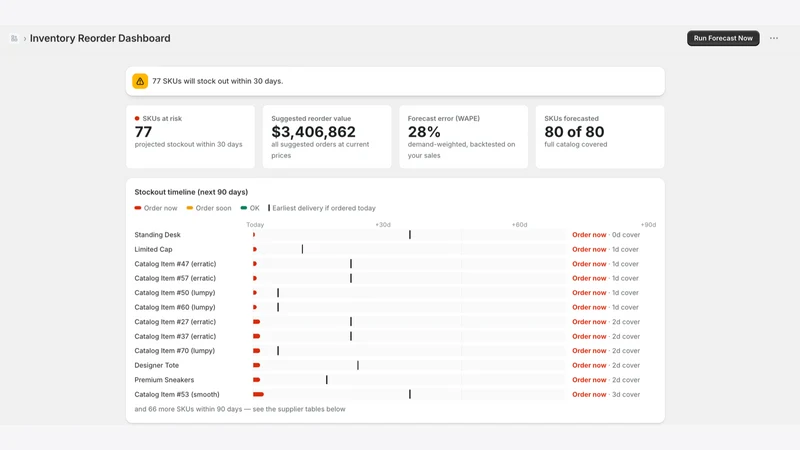The image size is (800, 450).
Task: Click the Run Forecast Now button
Action: pyautogui.click(x=723, y=38)
